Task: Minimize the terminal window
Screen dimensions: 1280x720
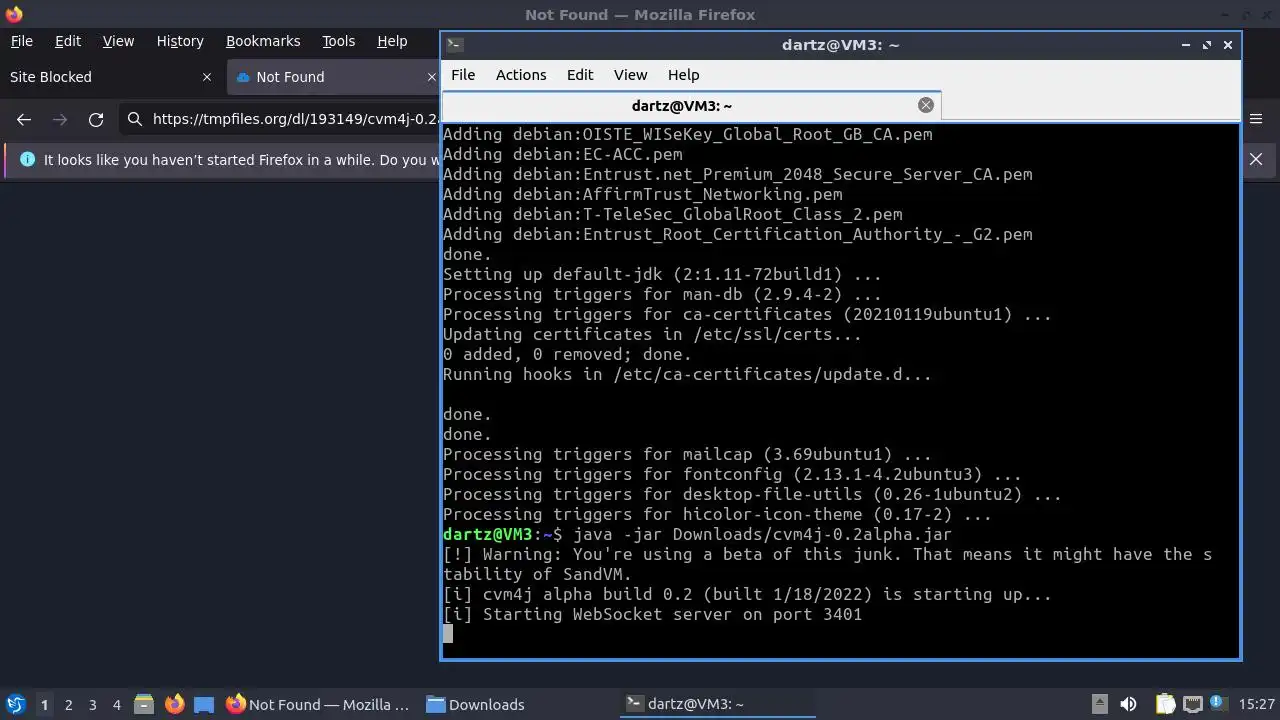Action: (x=1186, y=44)
